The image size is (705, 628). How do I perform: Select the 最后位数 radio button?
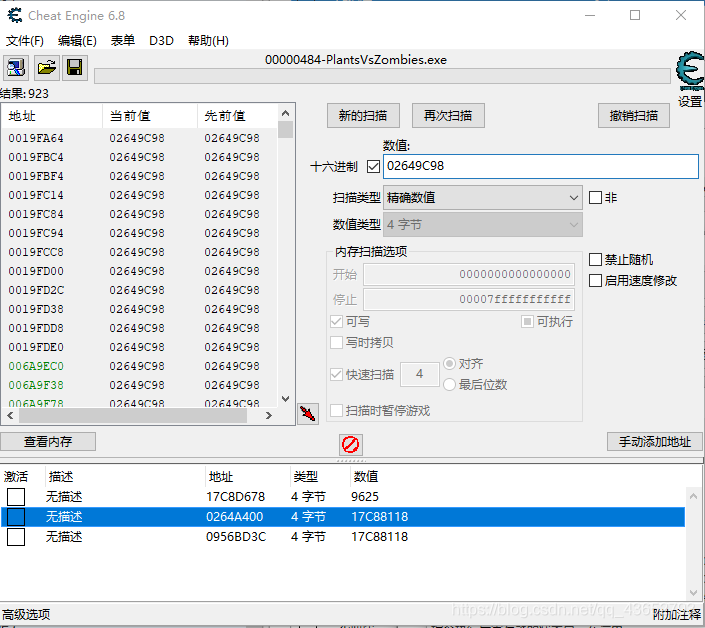(x=450, y=384)
